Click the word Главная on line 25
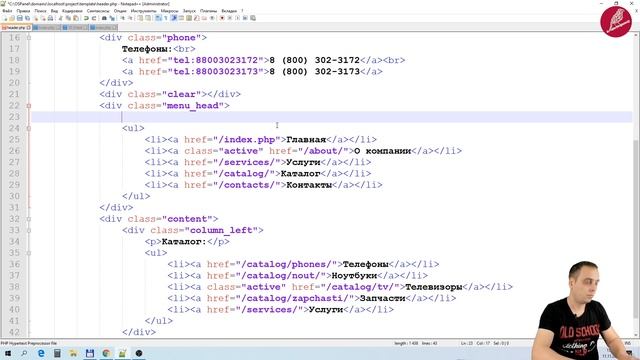Screen dimensions: 640x360 [x=306, y=140]
